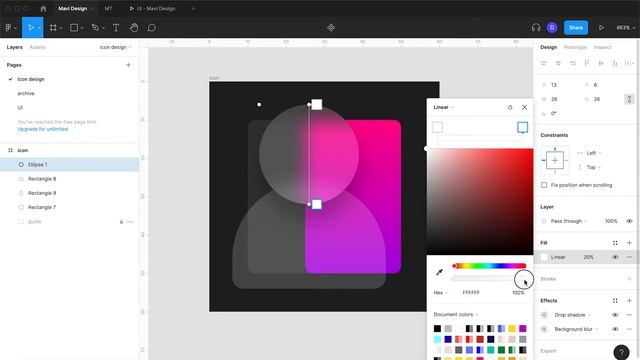Toggle constrain proportions lock icon

pos(629,99)
